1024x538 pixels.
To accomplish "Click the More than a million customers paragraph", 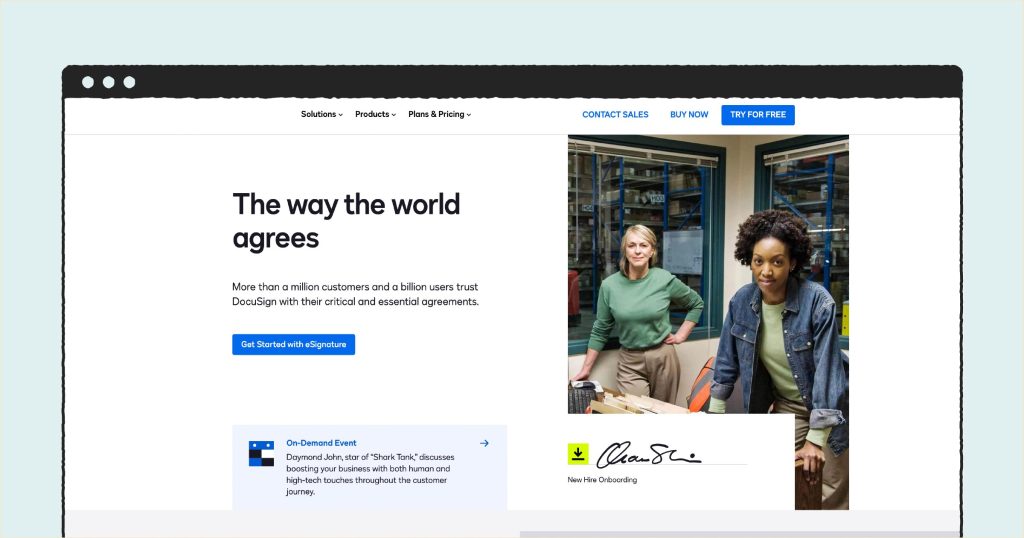I will coord(355,294).
